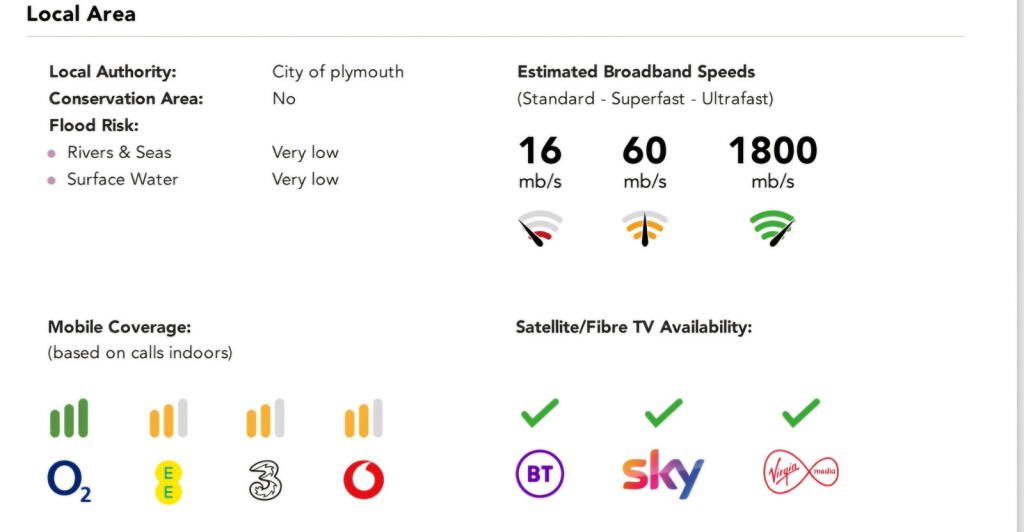Click the Estimated Broadband Speeds heading
The height and width of the screenshot is (532, 1024).
(636, 72)
